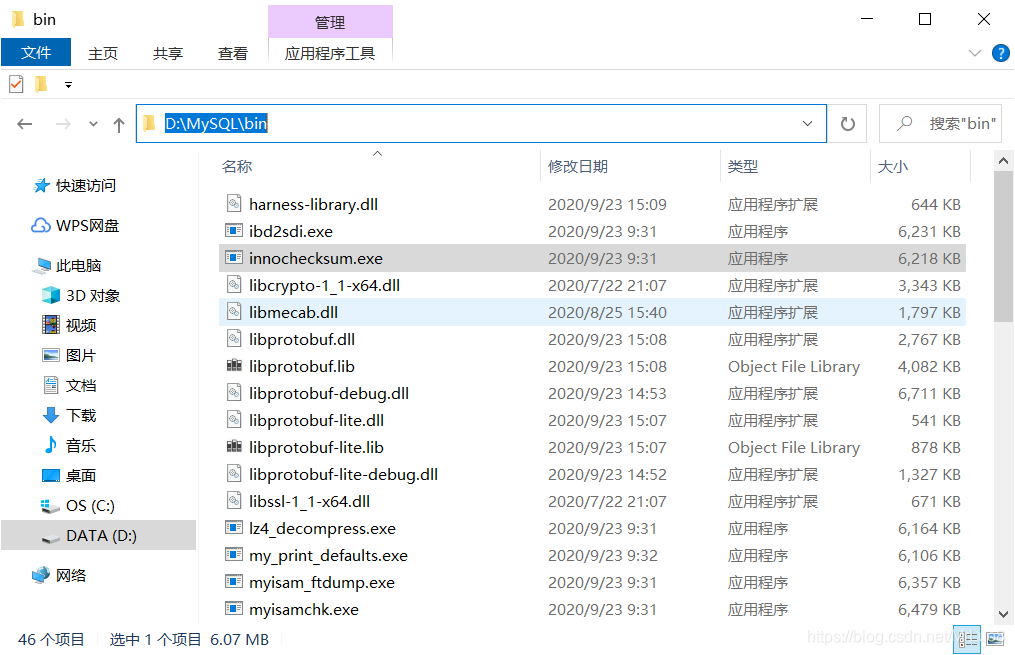Switch to the 查看 ribbon tab
1015x655 pixels.
click(x=232, y=53)
